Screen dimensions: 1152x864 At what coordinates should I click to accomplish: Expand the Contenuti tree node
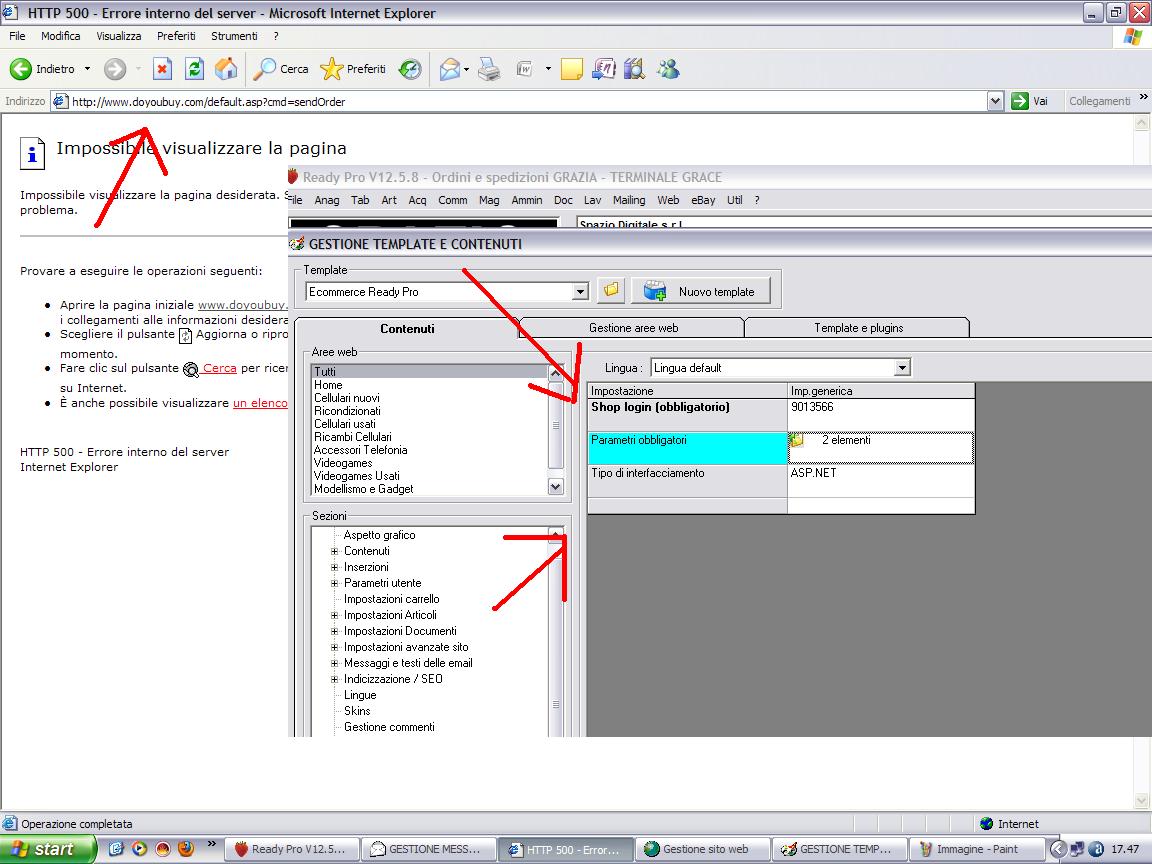click(334, 551)
